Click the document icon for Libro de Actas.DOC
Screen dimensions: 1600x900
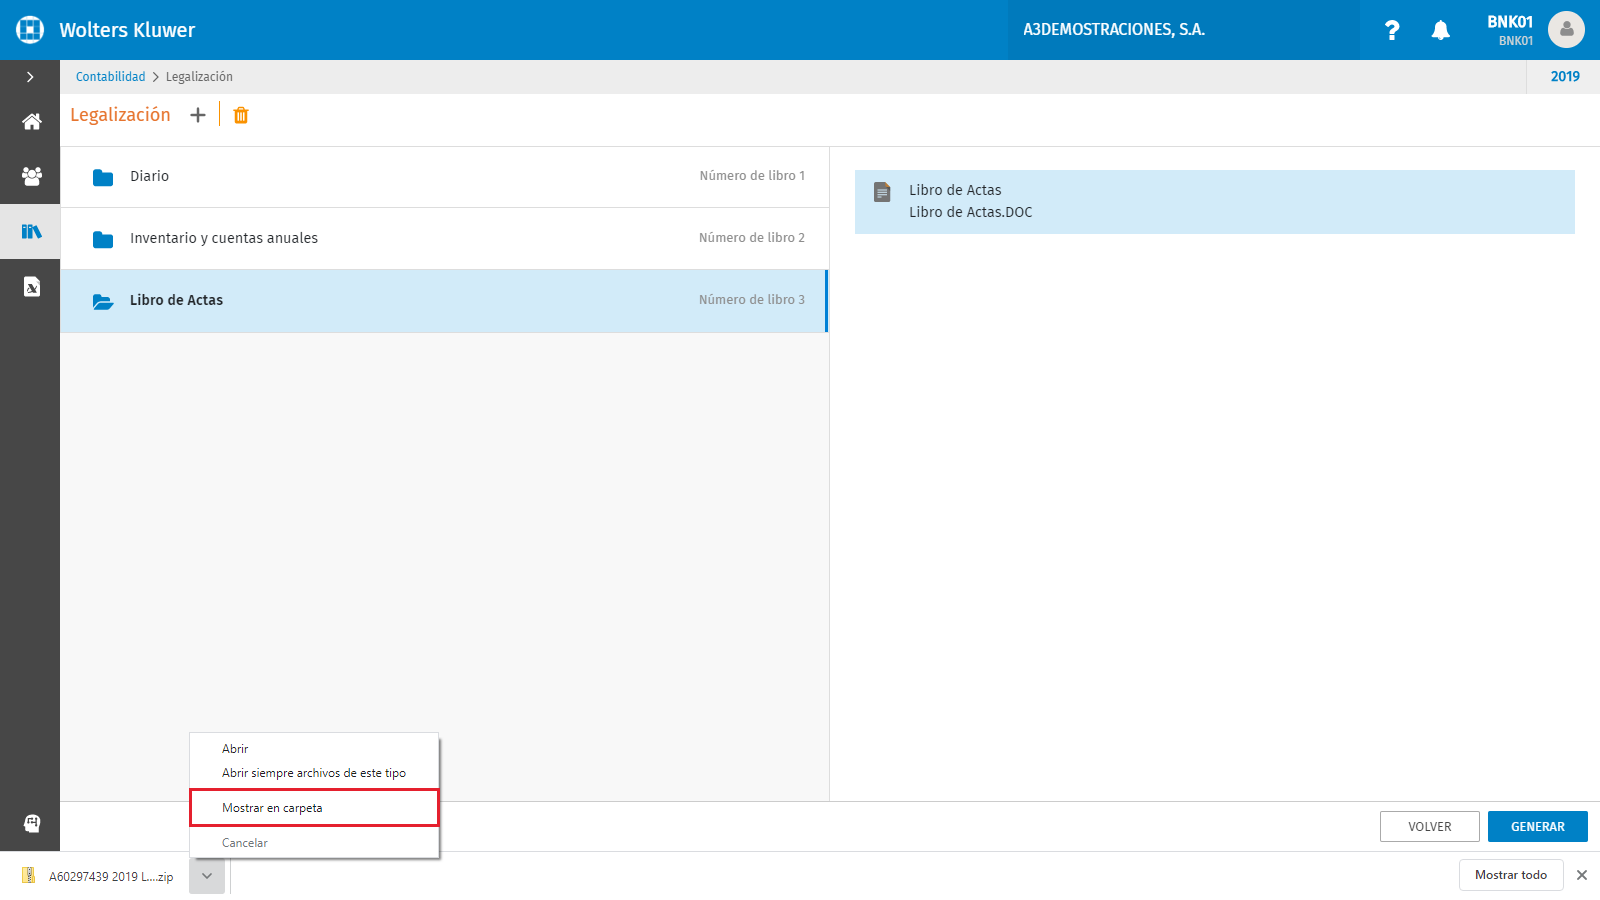(882, 192)
